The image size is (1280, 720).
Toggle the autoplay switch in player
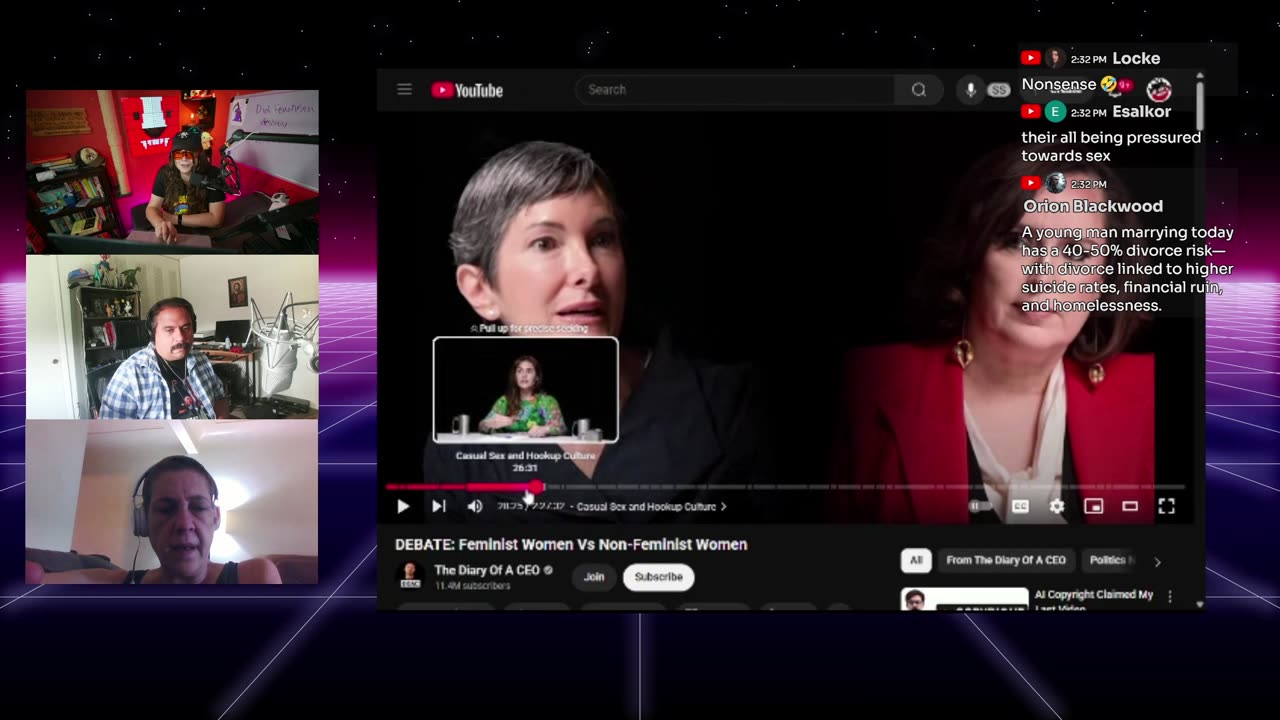[x=978, y=506]
